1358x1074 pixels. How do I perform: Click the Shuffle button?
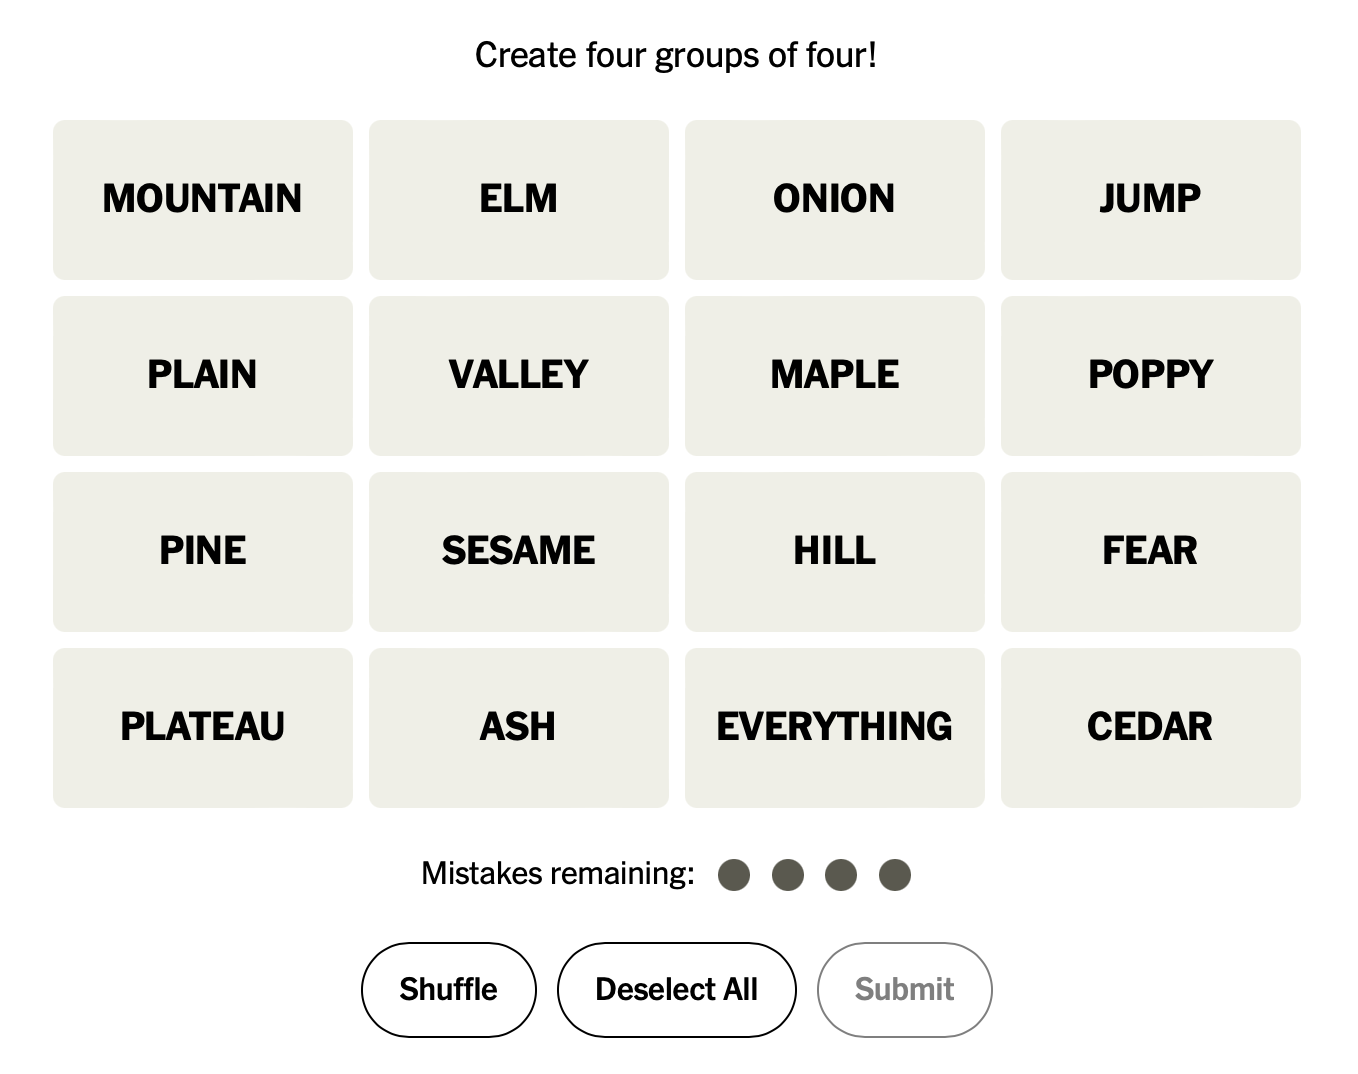tap(448, 989)
